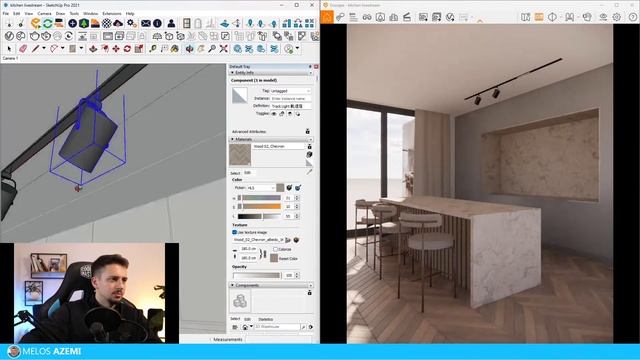Image resolution: width=640 pixels, height=360 pixels.
Task: Select the Push/Pull tool
Action: [93, 49]
